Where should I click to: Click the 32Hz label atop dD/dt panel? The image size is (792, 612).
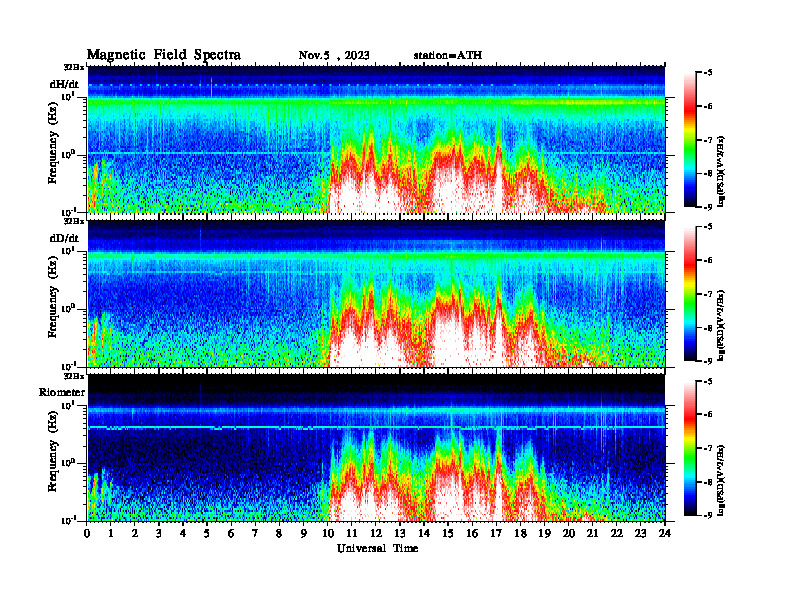coord(73,221)
